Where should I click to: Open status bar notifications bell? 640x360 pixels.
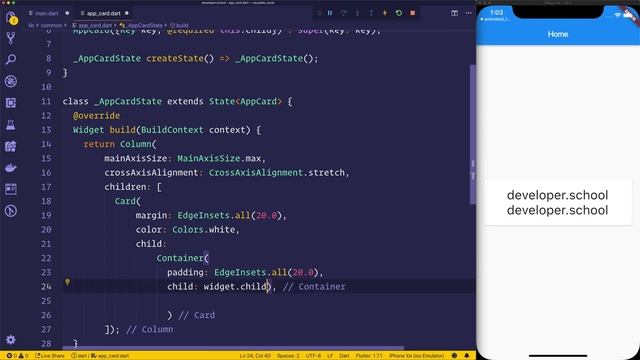click(467, 356)
